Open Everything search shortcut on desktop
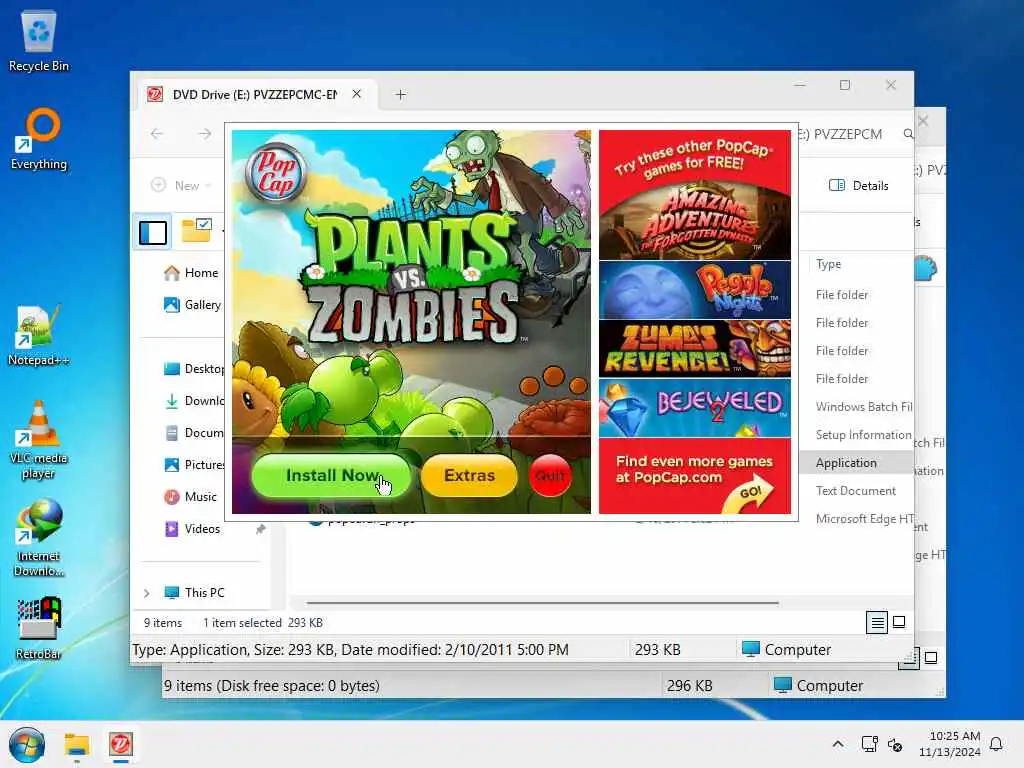The image size is (1024, 768). tap(39, 138)
